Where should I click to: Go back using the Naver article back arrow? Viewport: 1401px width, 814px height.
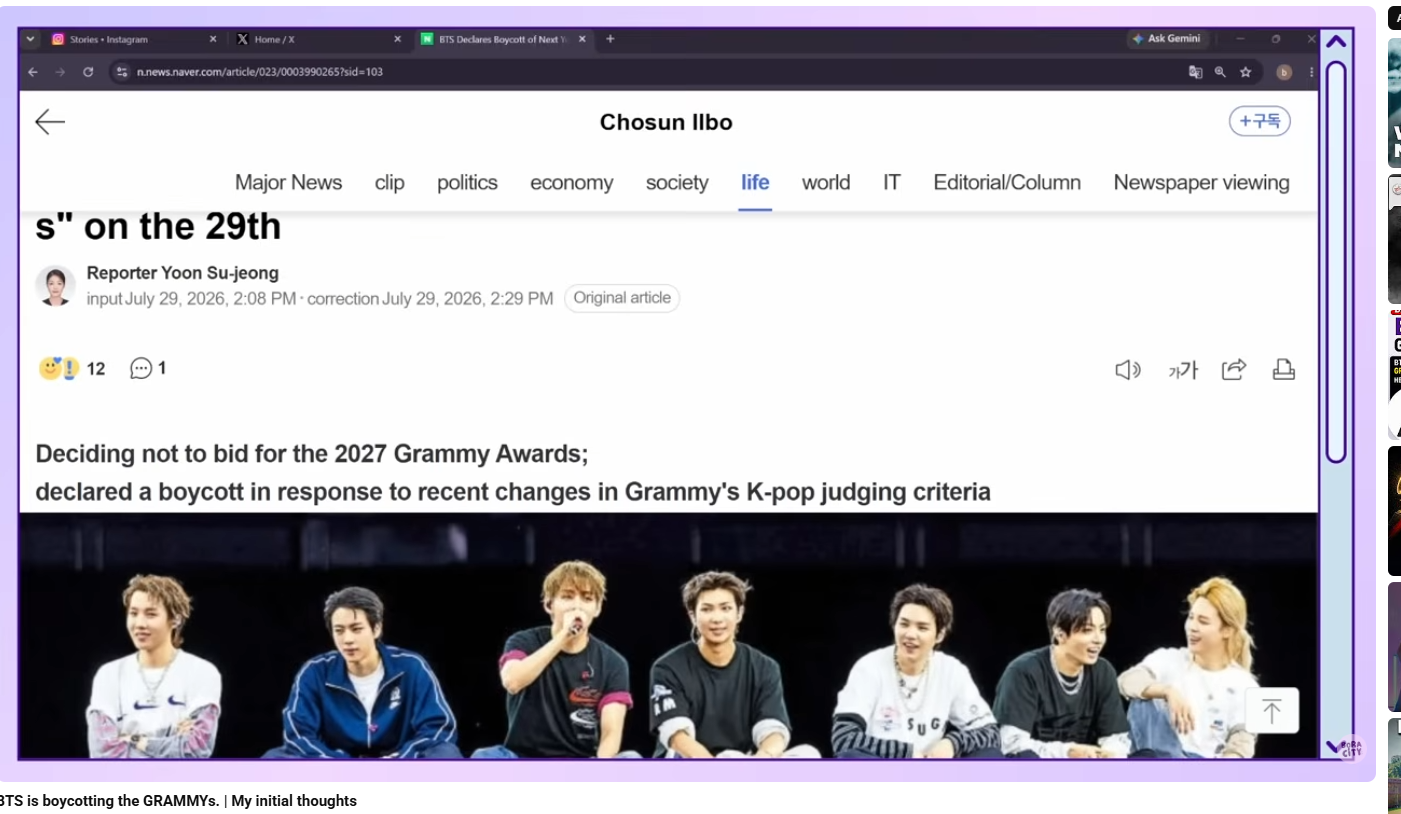tap(50, 122)
